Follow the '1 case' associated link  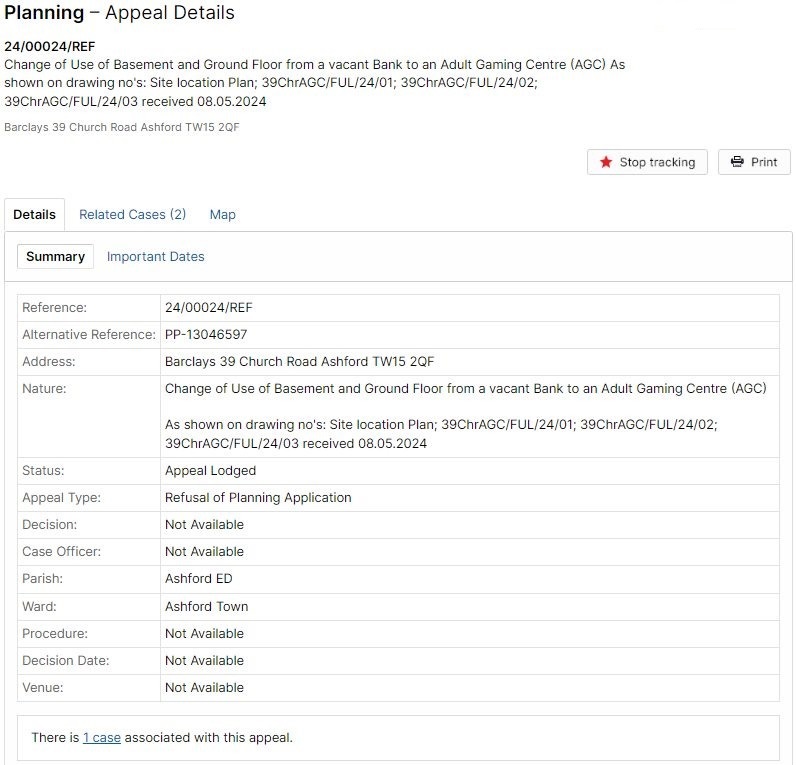point(101,738)
